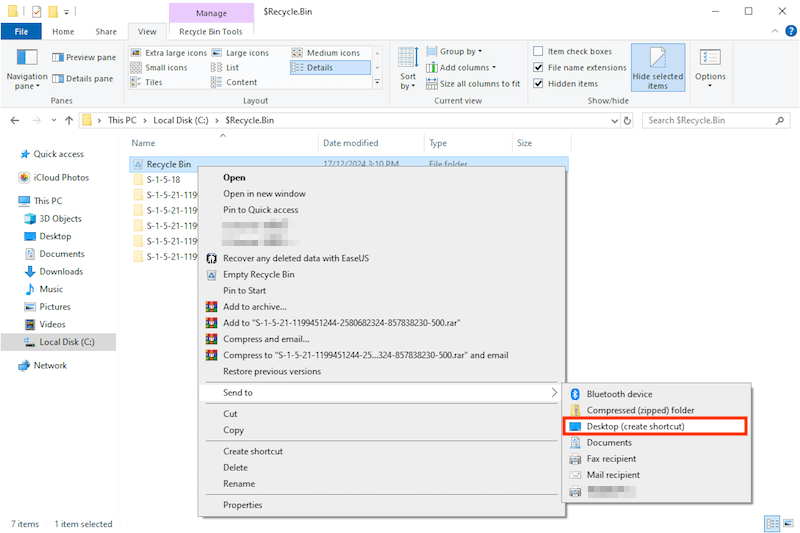Switch to Small icons layout
The image size is (800, 533).
159,67
